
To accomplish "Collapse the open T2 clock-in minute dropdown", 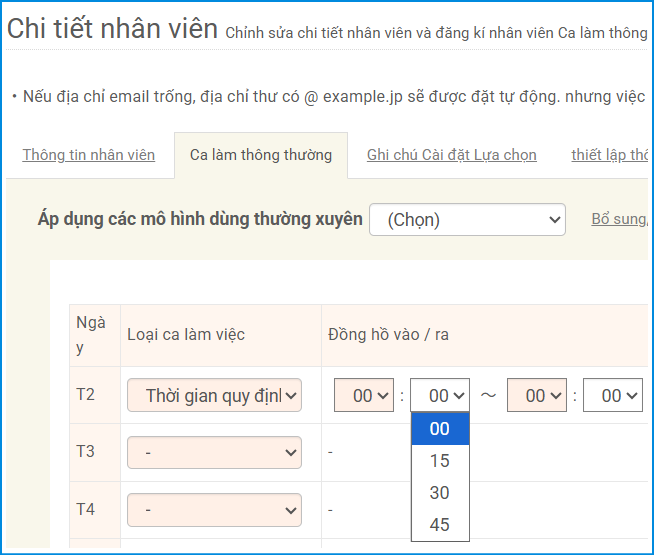I will [x=440, y=395].
